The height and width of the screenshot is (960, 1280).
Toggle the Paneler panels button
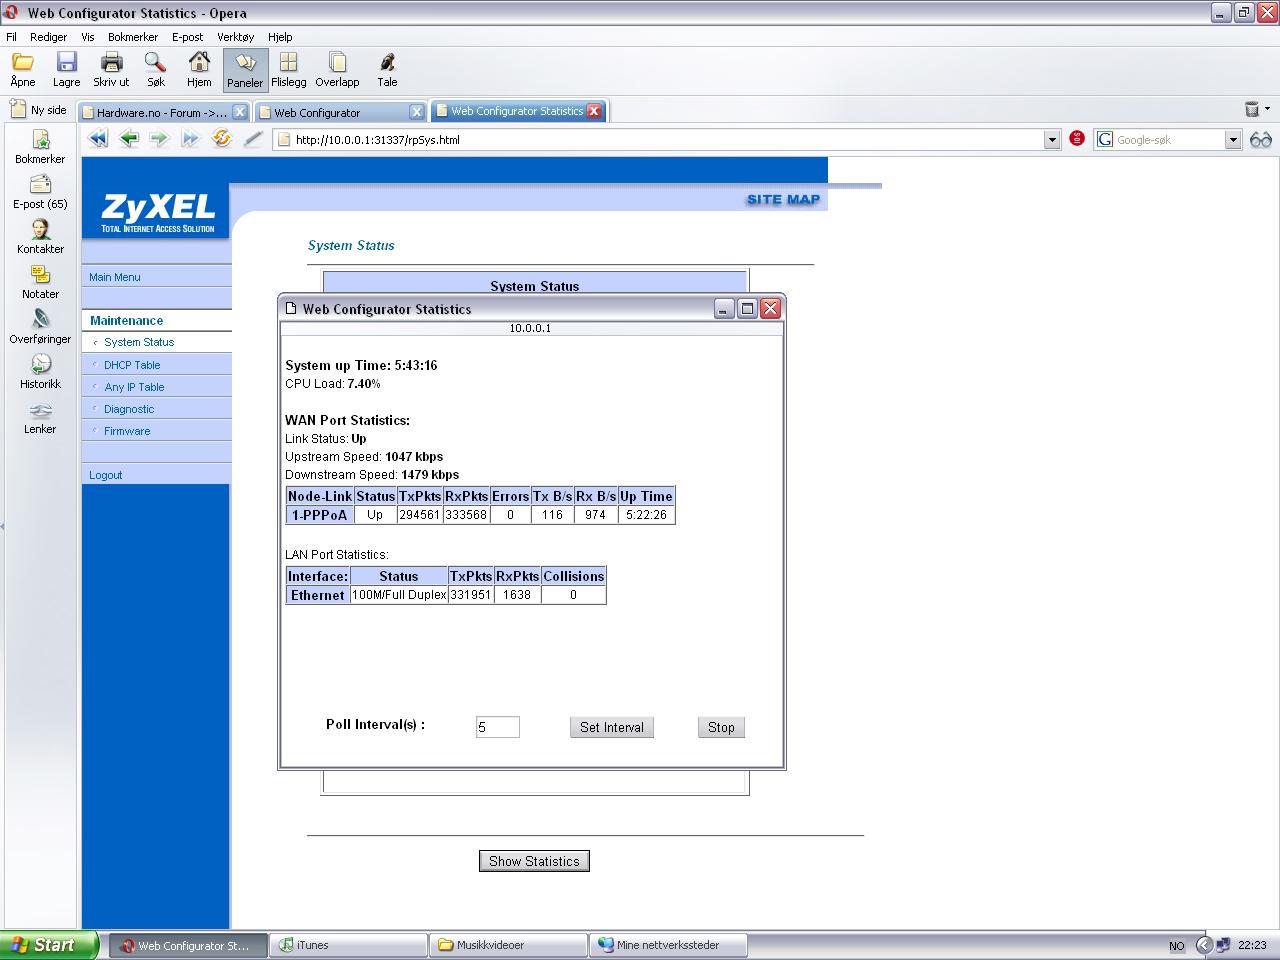pyautogui.click(x=245, y=70)
